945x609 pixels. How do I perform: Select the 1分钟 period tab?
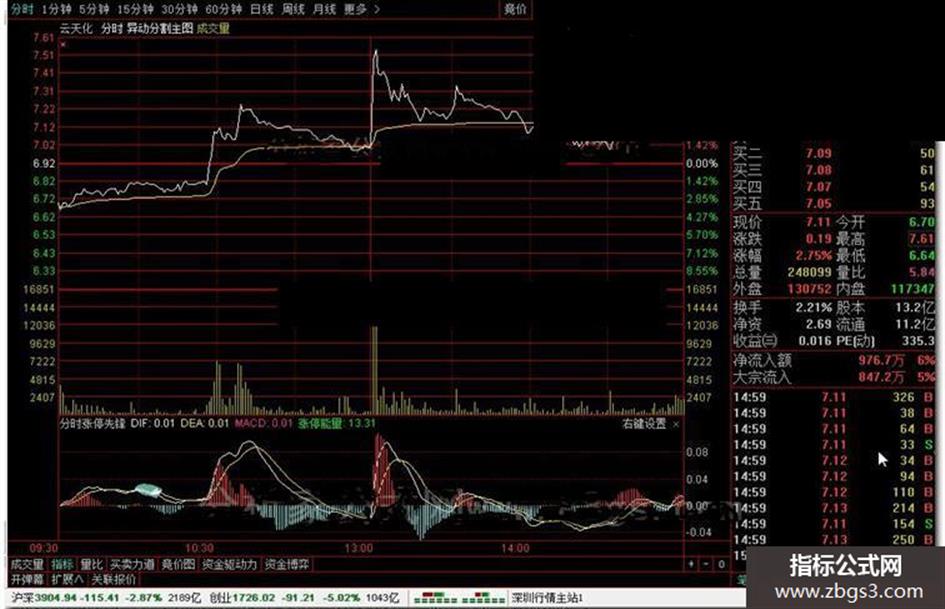[x=57, y=10]
